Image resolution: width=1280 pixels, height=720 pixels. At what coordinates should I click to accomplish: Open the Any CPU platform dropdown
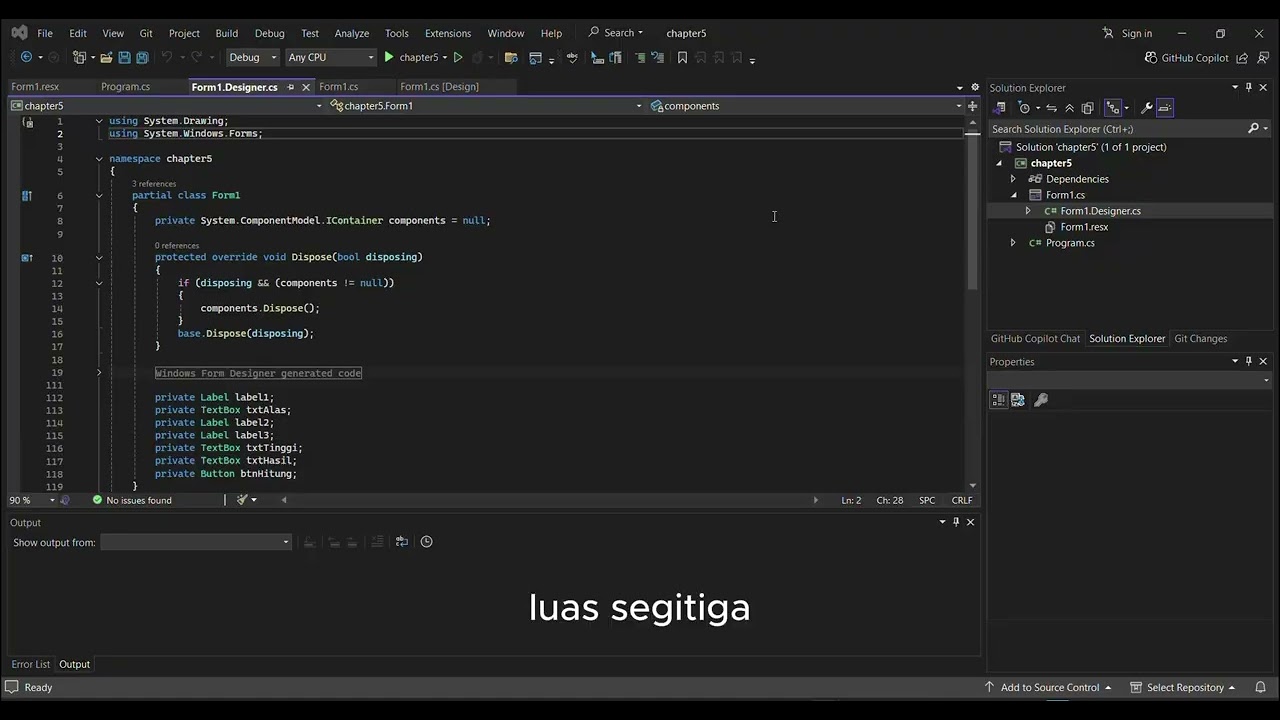(331, 58)
